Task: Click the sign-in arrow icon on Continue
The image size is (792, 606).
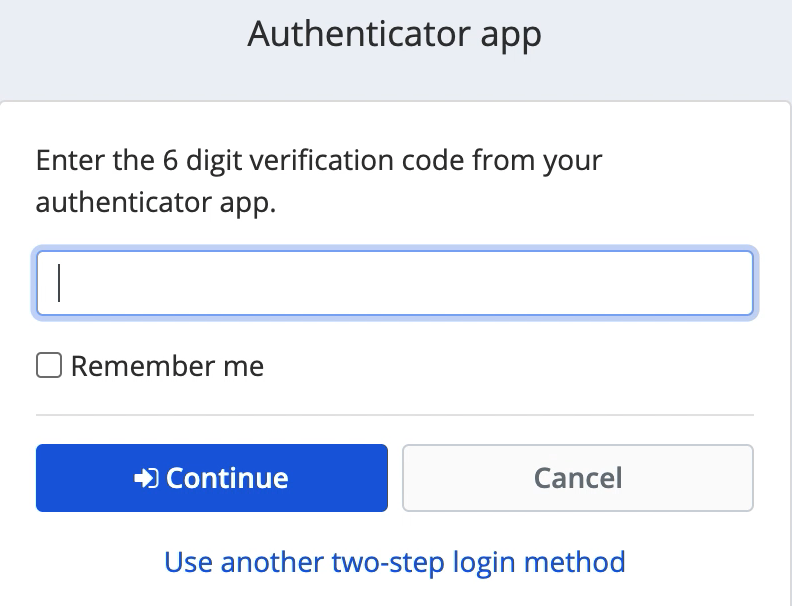Action: pyautogui.click(x=146, y=478)
